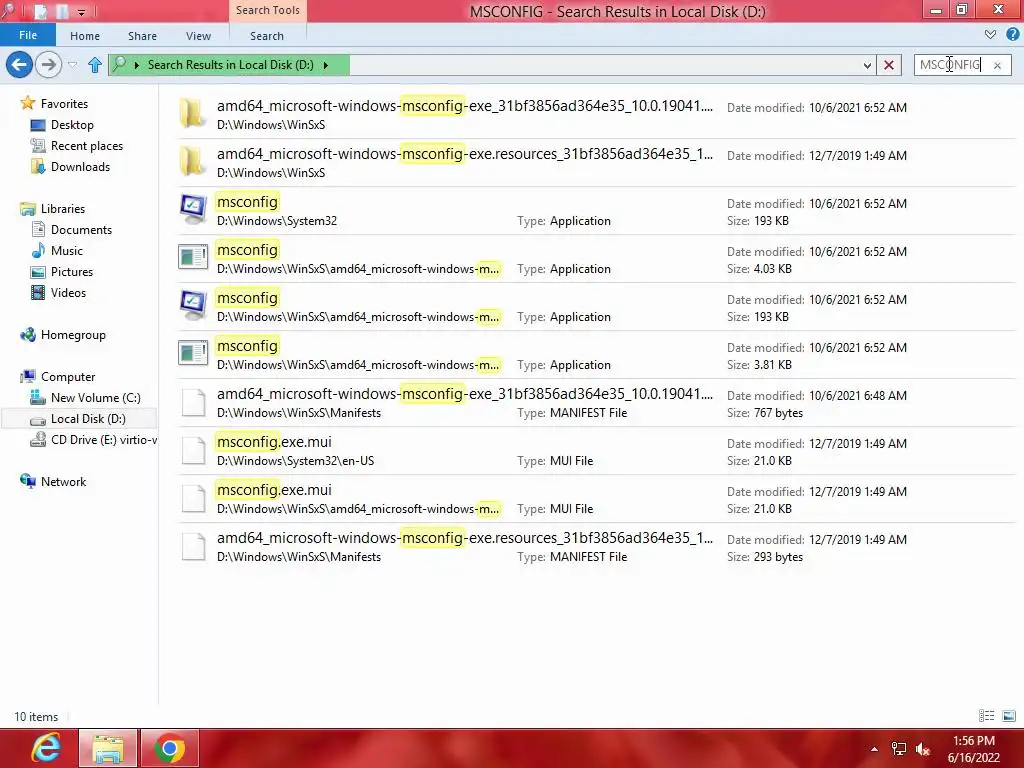Click the Forward navigation arrow
Viewport: 1024px width, 768px height.
click(48, 65)
